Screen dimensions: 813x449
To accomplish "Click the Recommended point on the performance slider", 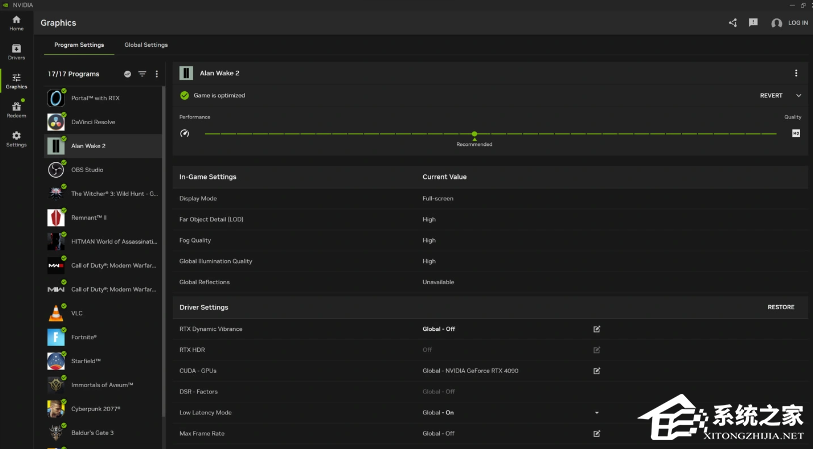I will [x=474, y=134].
